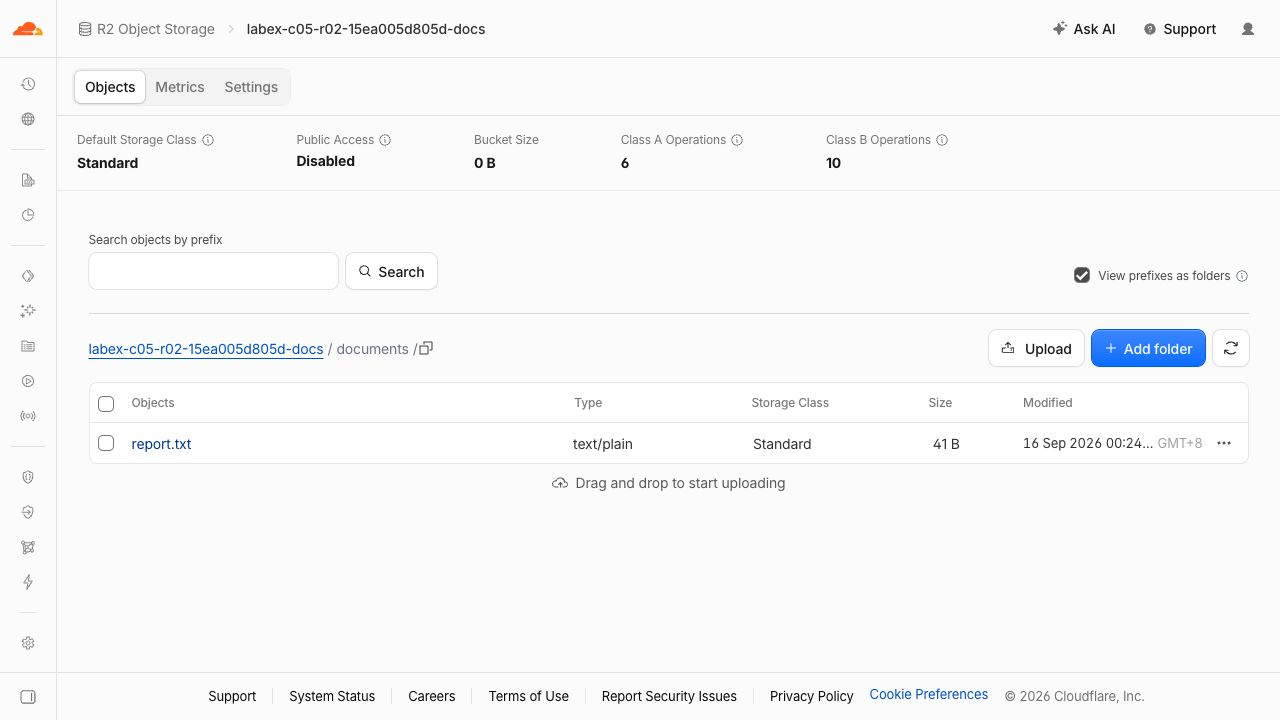
Task: Open the shield arrow icon in sidebar
Action: [x=28, y=512]
